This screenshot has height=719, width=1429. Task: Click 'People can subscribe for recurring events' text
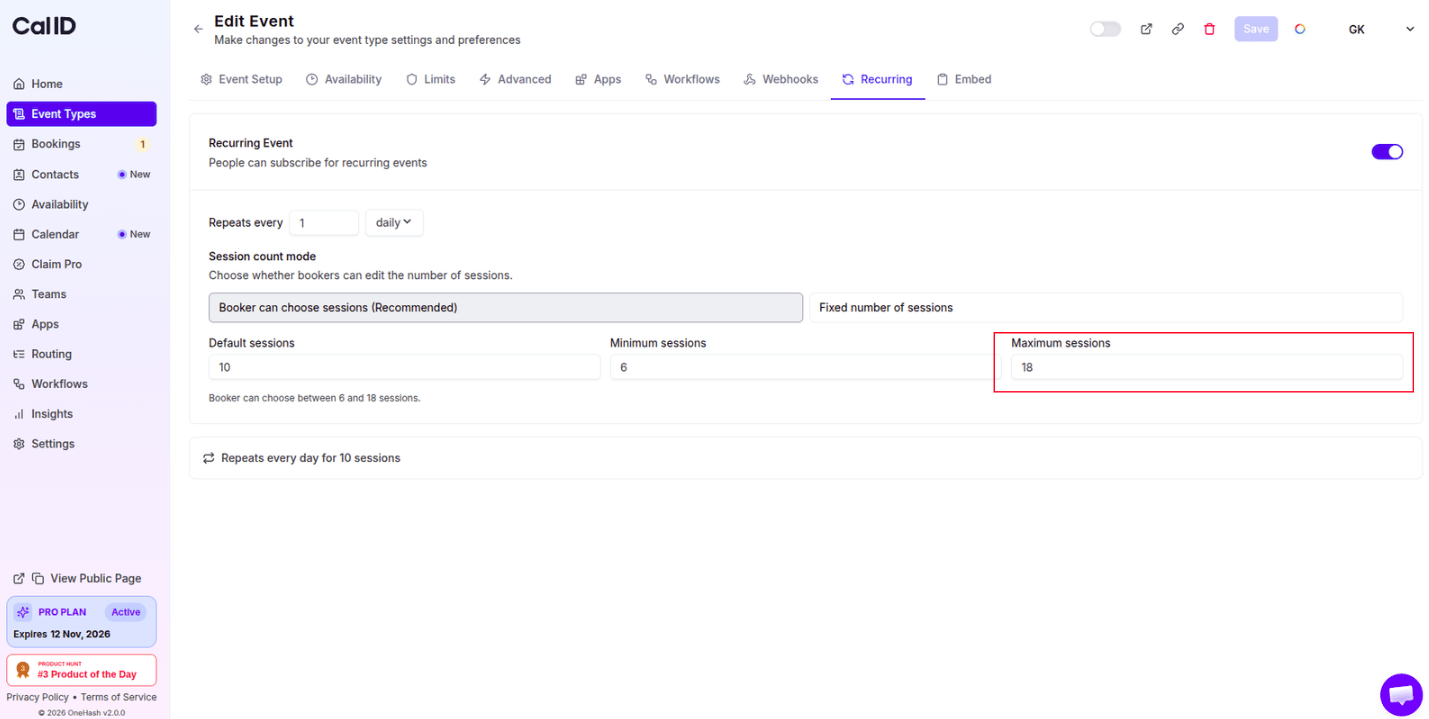(318, 162)
